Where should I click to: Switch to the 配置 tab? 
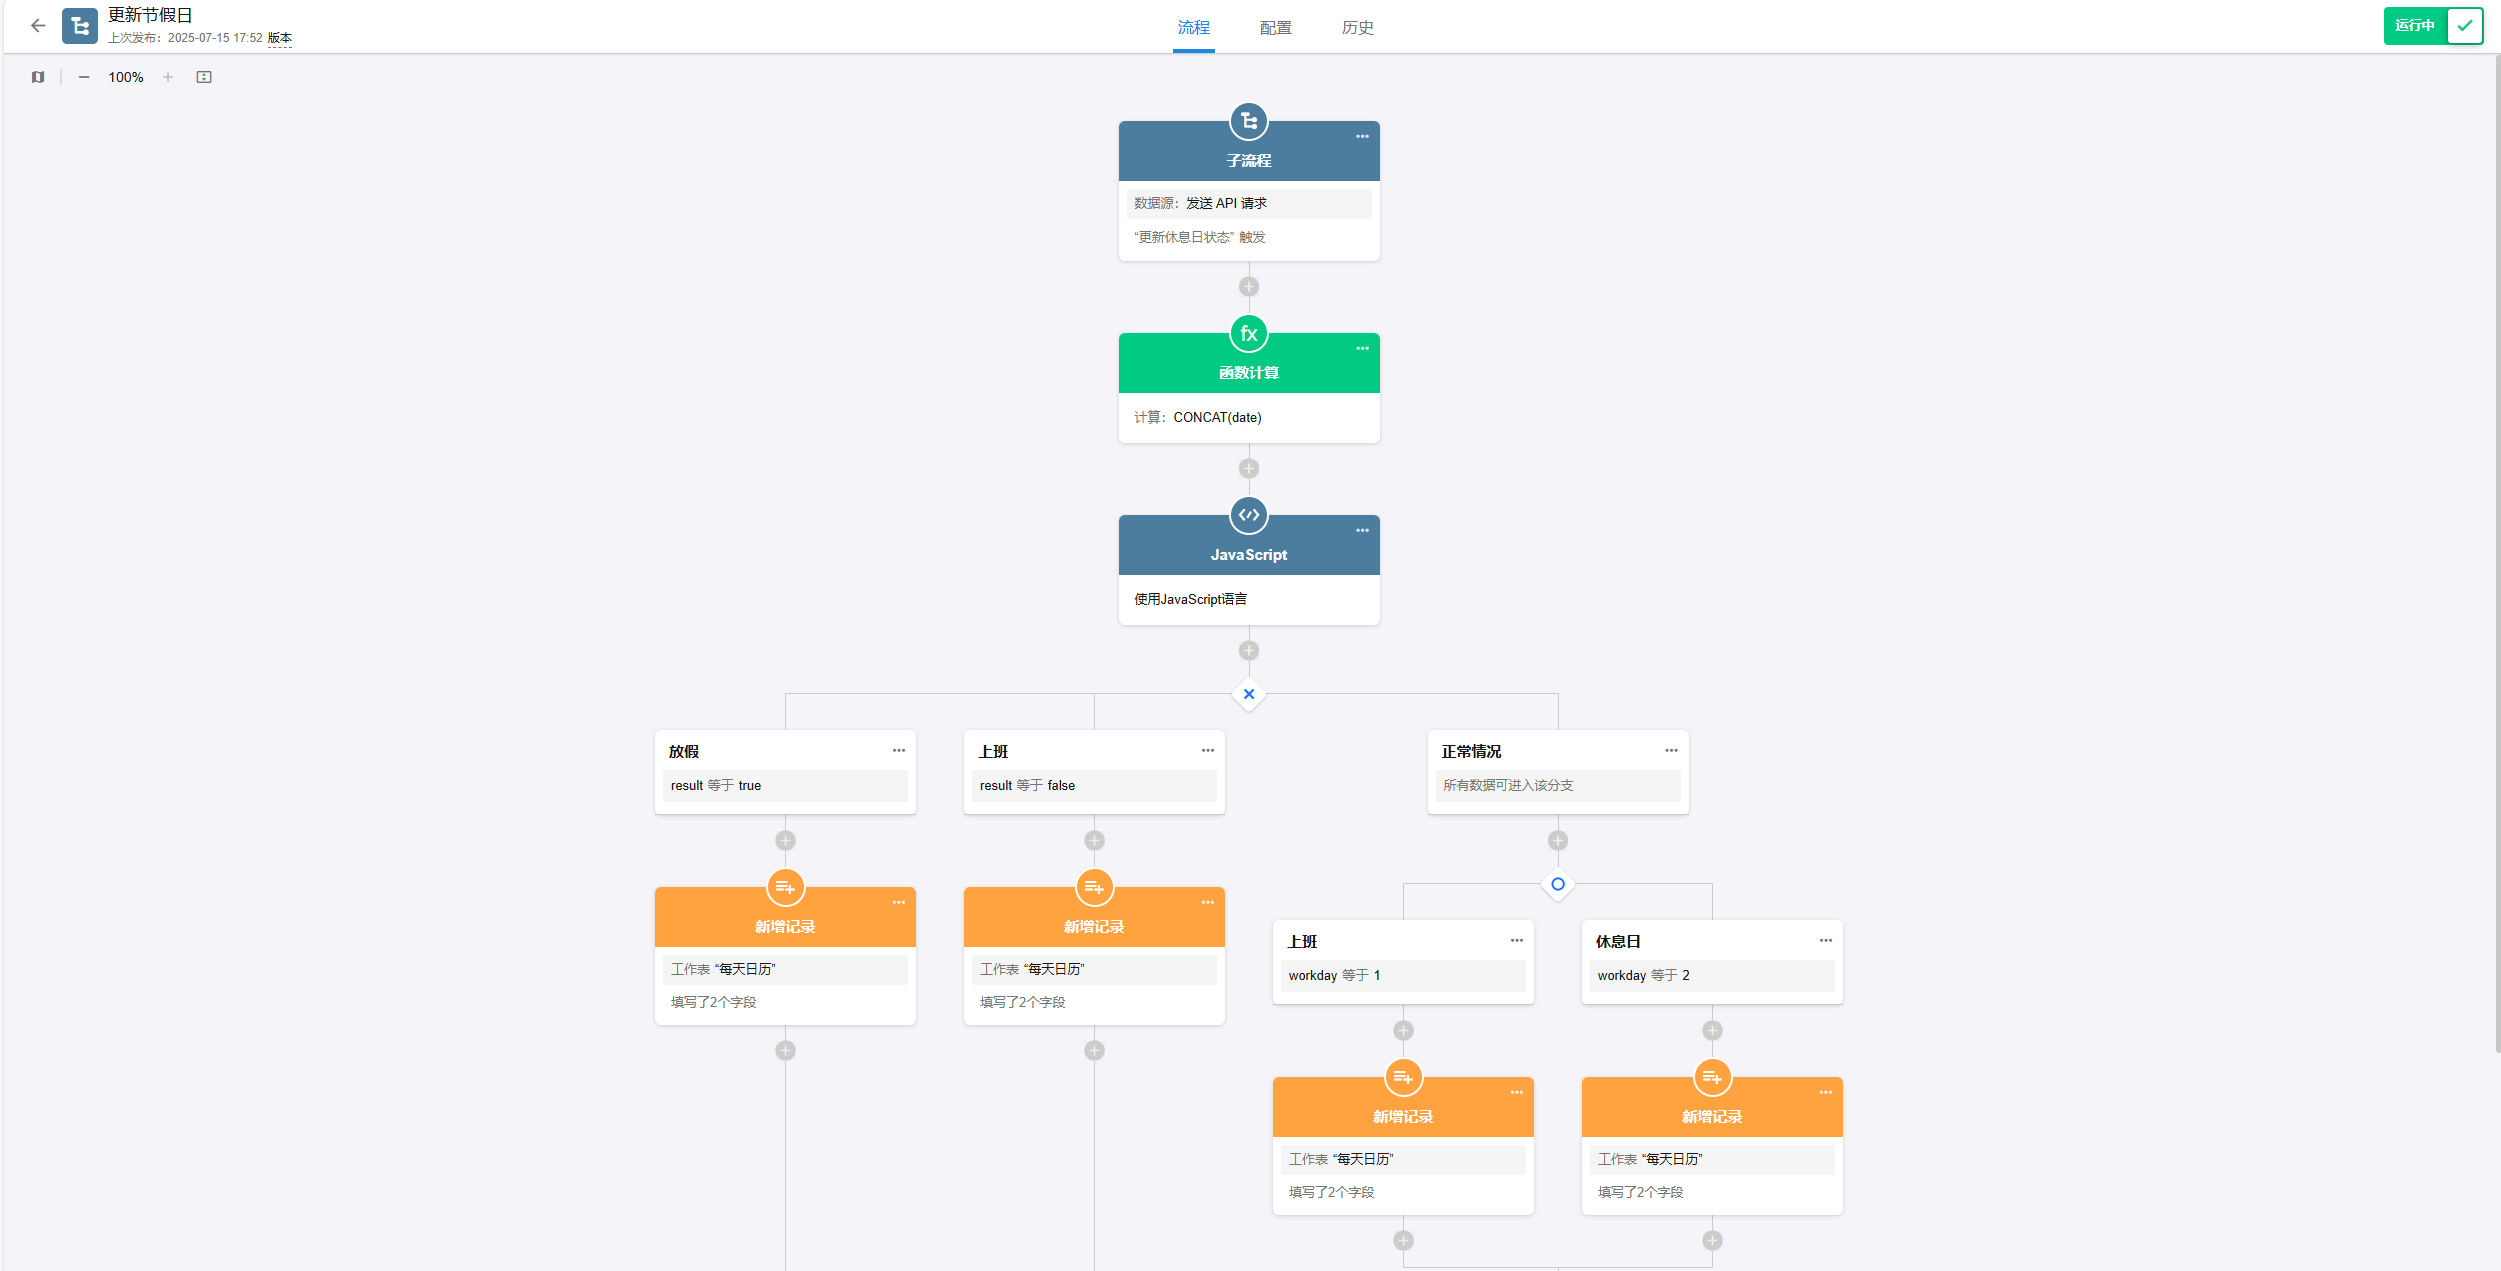[1275, 28]
